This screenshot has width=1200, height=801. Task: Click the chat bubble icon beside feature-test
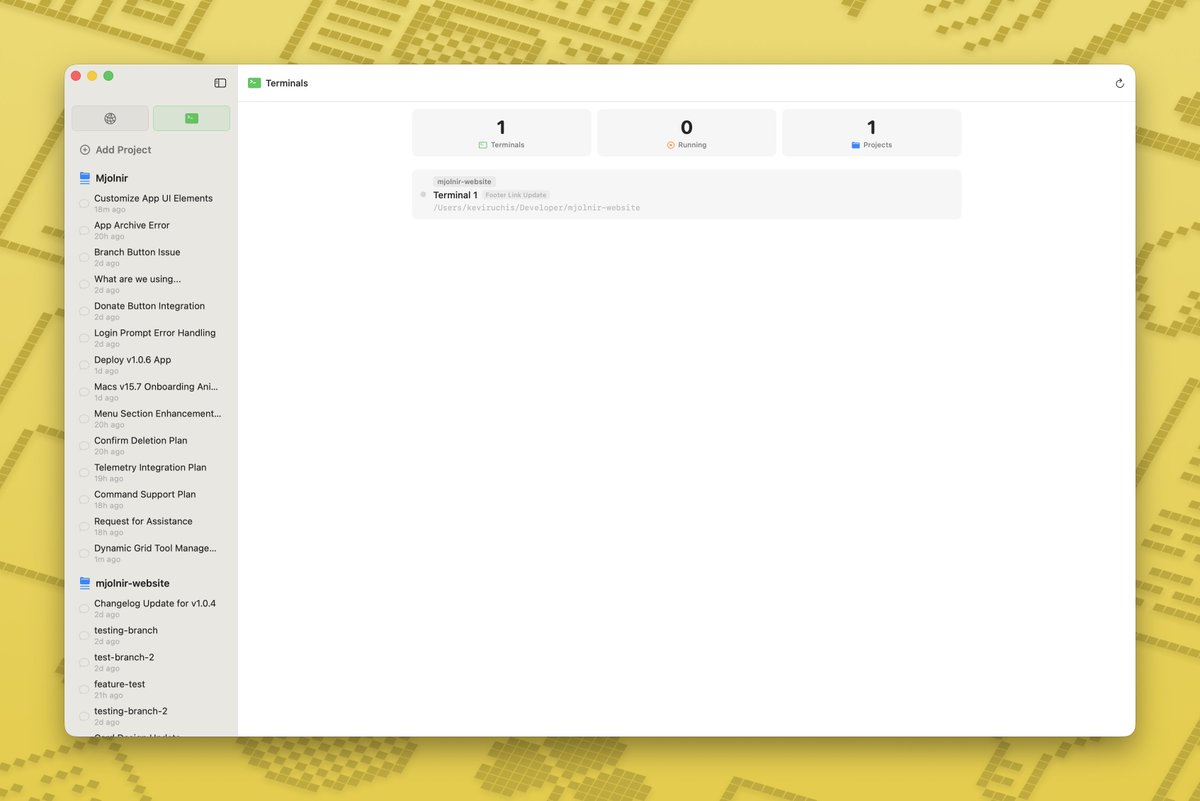84,690
